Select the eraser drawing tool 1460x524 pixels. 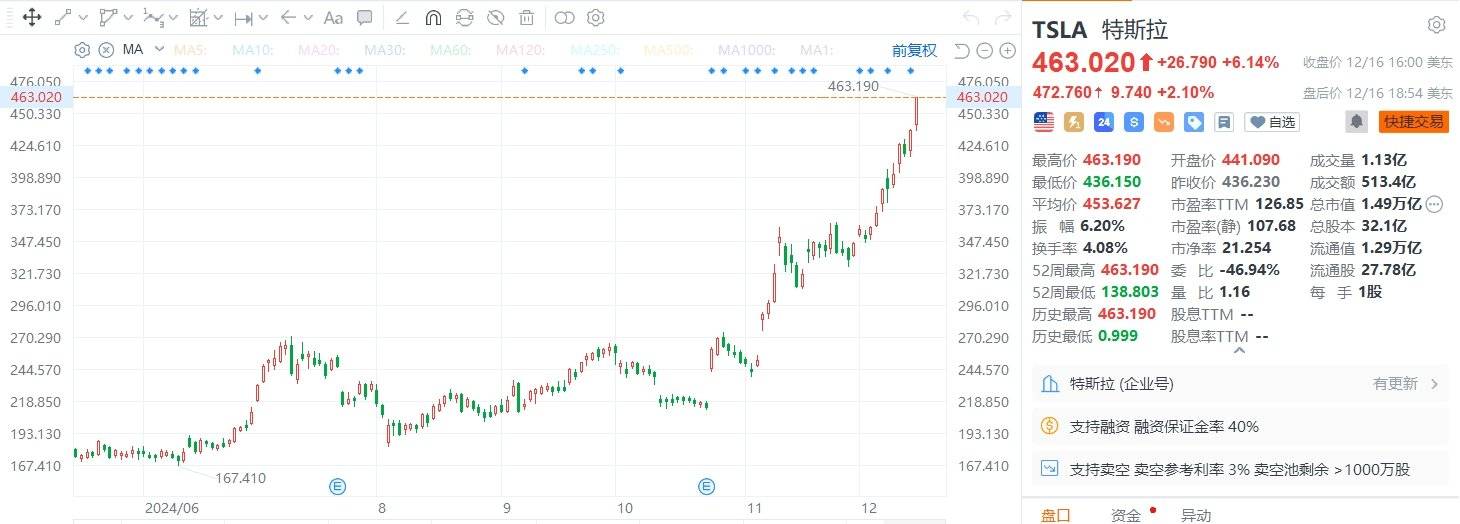pos(402,17)
